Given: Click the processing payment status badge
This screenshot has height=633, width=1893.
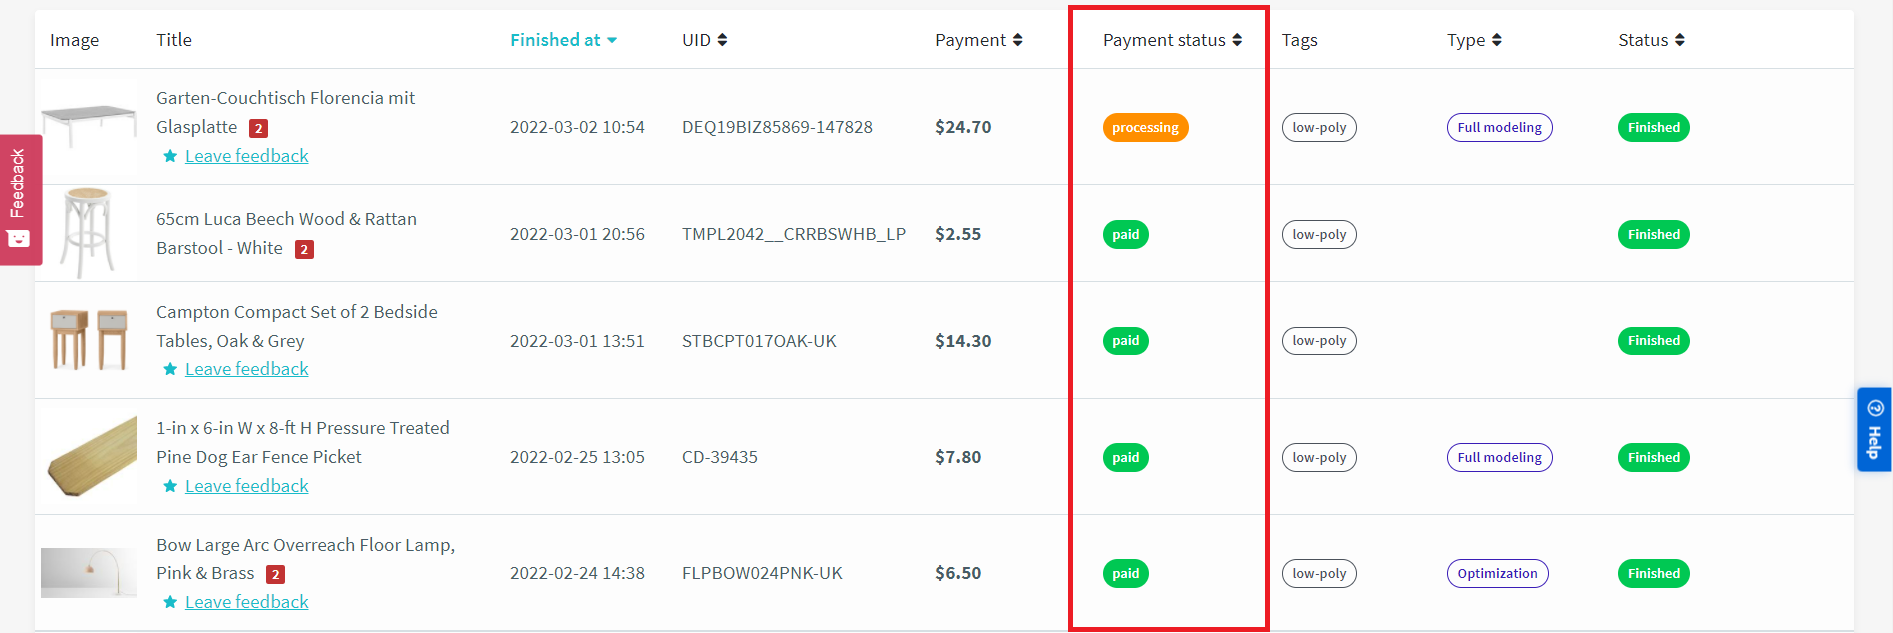Looking at the screenshot, I should point(1145,127).
